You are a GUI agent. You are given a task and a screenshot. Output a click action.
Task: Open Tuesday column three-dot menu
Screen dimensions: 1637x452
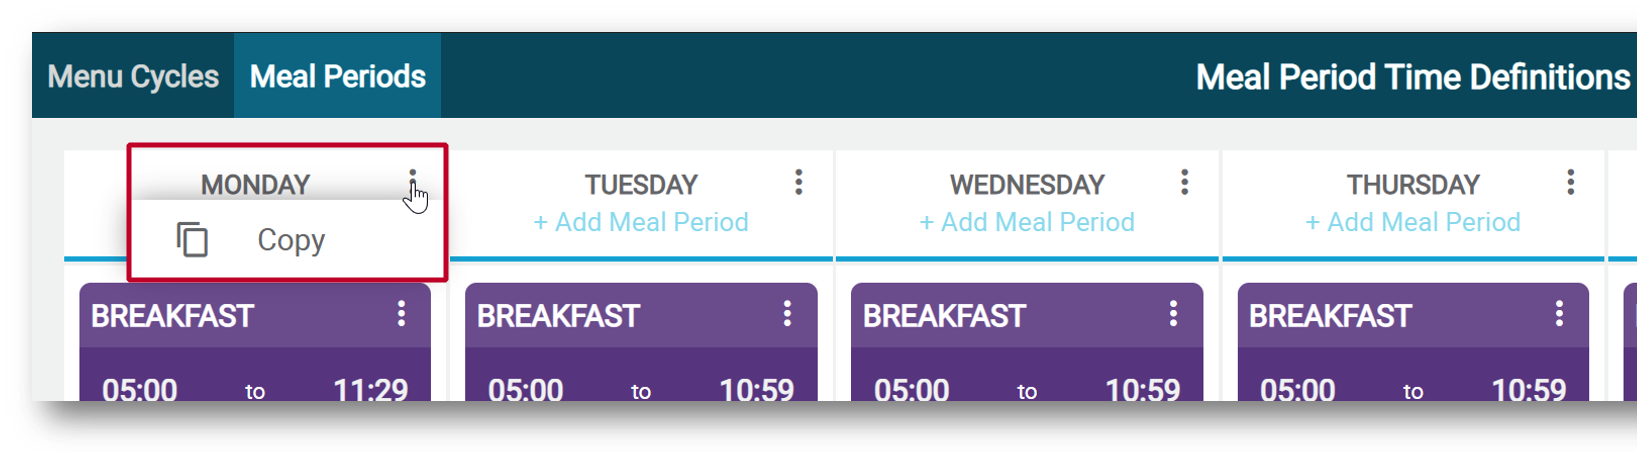pyautogui.click(x=798, y=182)
